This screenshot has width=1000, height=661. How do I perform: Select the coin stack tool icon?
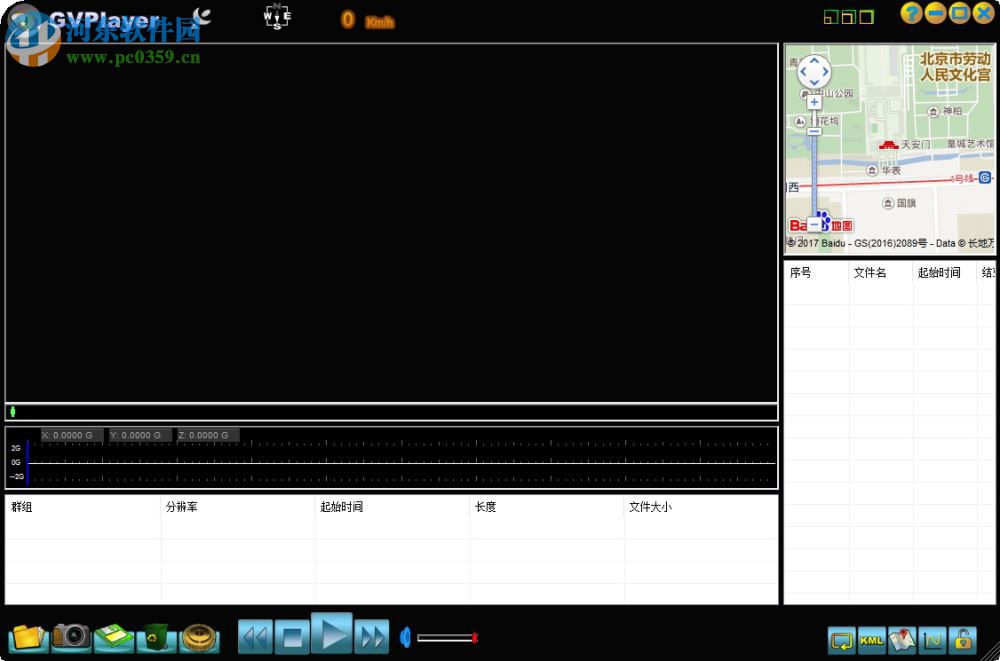[199, 637]
